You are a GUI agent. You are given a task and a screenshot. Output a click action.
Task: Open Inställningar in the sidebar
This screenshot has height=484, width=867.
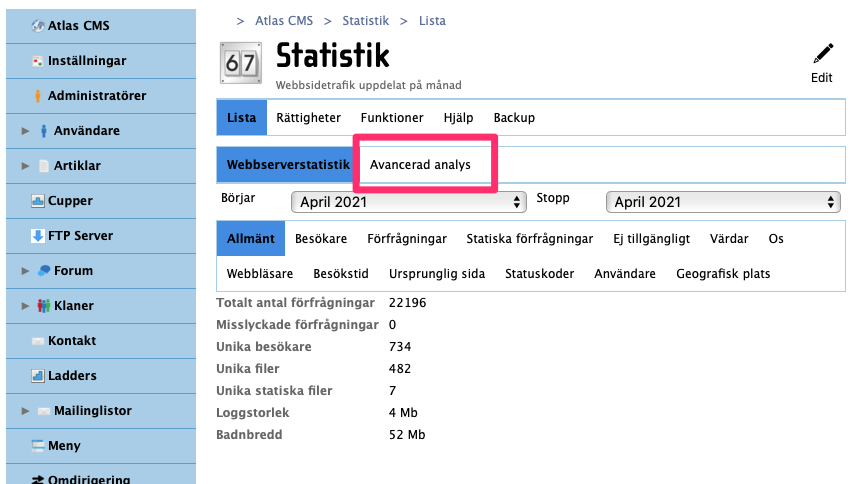point(86,61)
